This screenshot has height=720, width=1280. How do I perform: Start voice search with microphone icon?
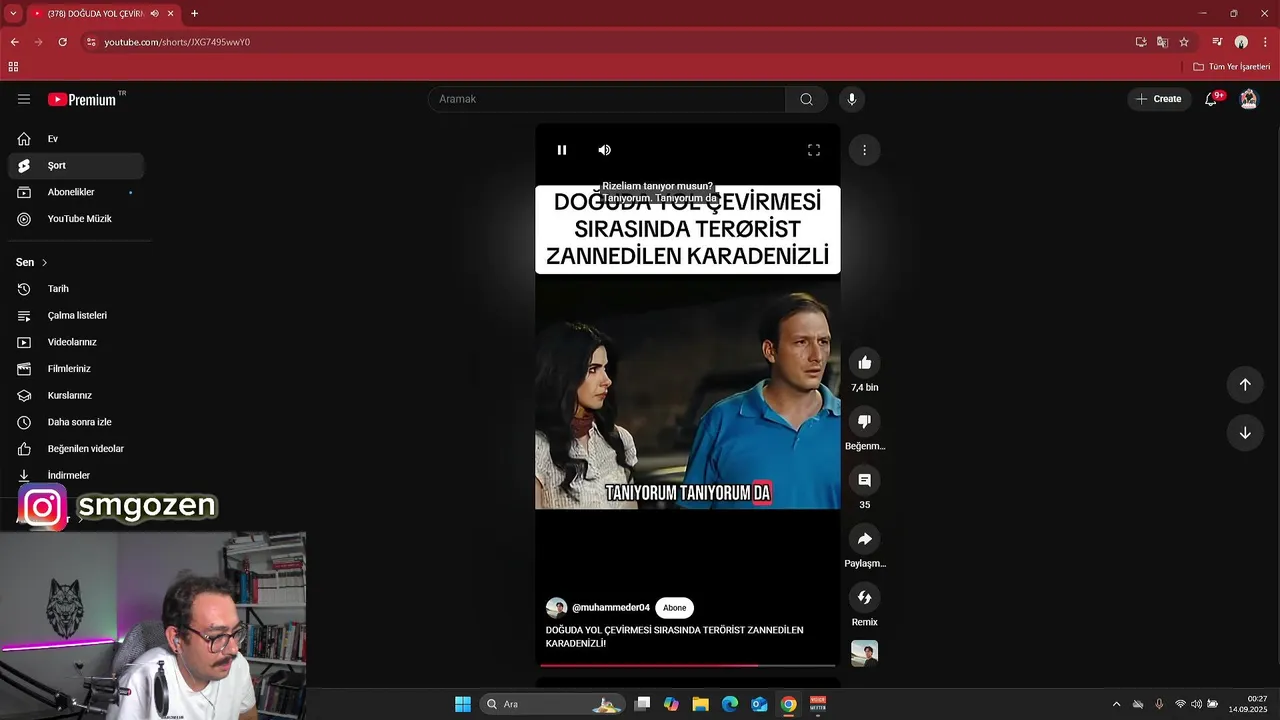852,99
